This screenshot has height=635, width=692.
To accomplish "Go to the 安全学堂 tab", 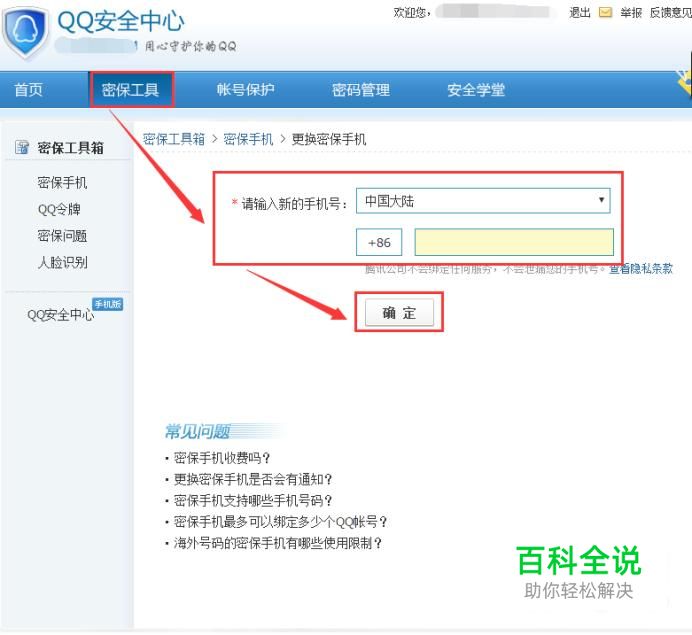I will coord(476,90).
